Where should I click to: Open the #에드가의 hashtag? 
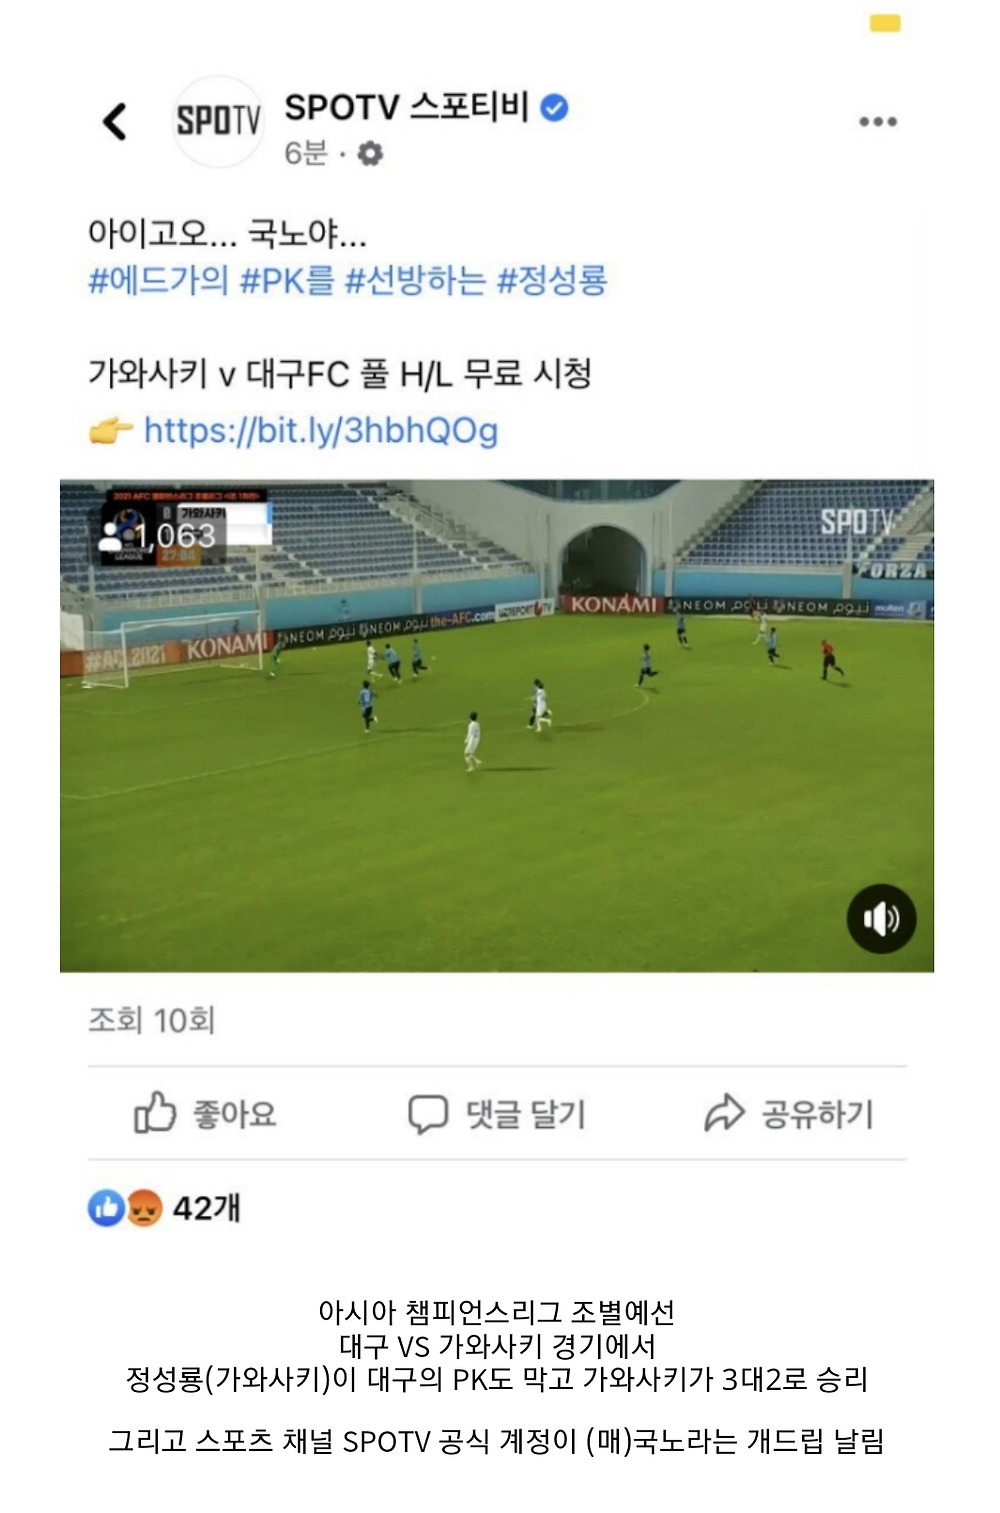(158, 281)
